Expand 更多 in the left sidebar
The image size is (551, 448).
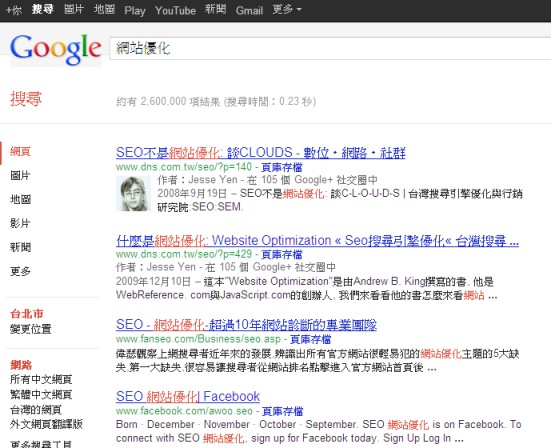(20, 271)
